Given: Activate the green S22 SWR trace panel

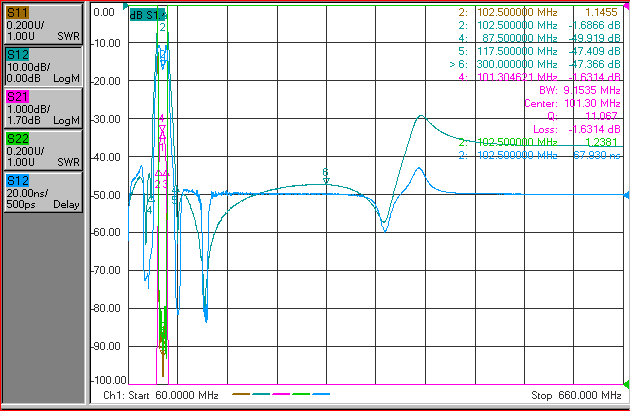Looking at the screenshot, I should pos(43,150).
